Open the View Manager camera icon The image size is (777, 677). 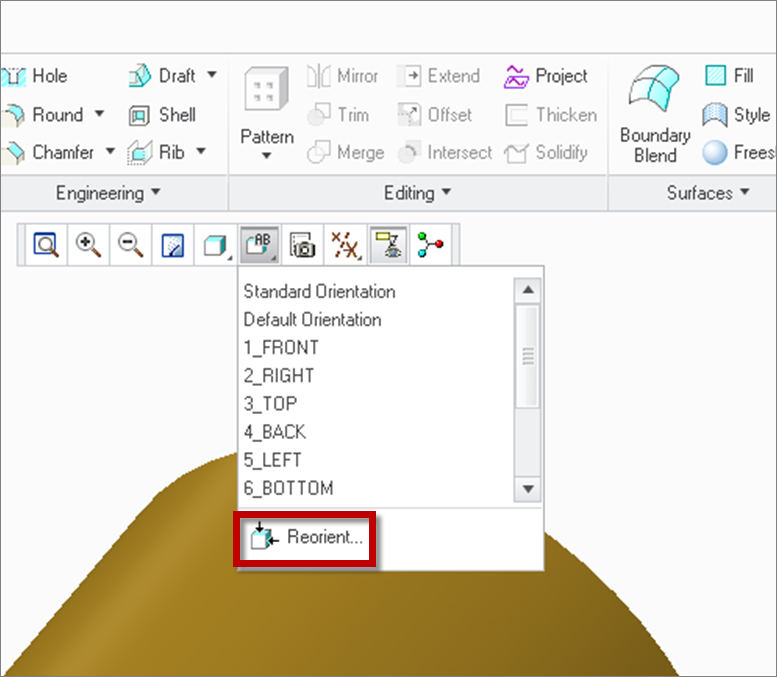[x=302, y=245]
